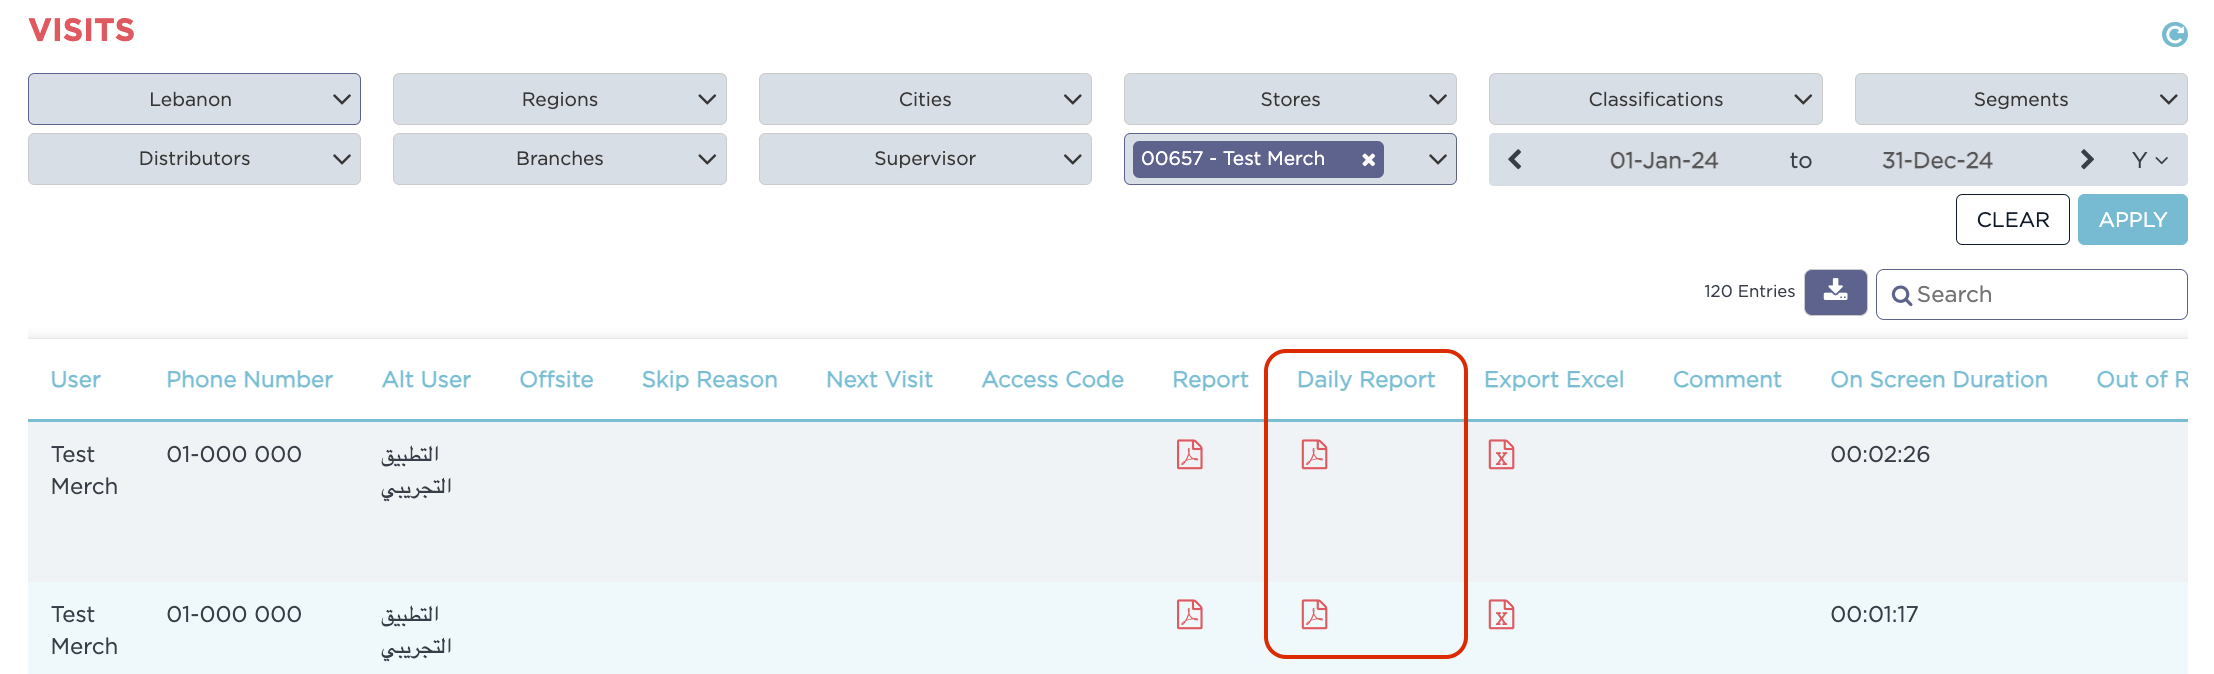Click the refresh icon at top right
2214x674 pixels.
(x=2174, y=35)
